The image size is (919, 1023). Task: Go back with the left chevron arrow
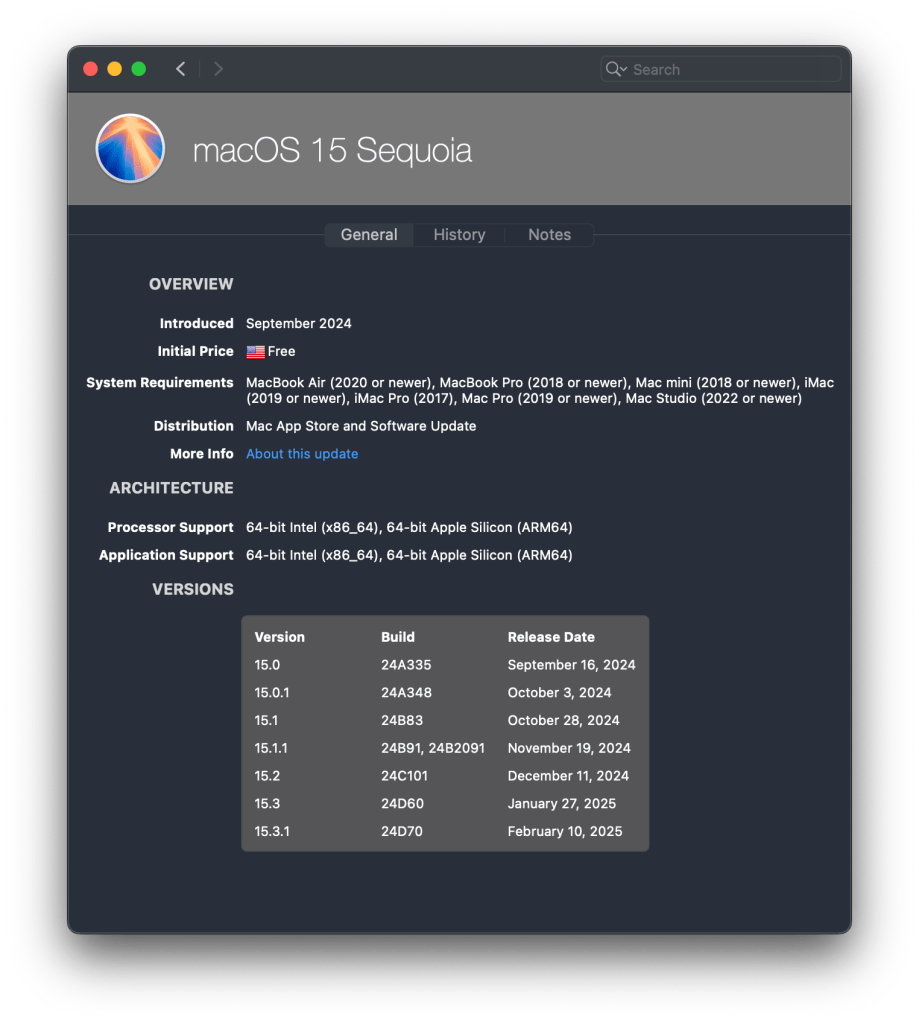click(x=180, y=69)
